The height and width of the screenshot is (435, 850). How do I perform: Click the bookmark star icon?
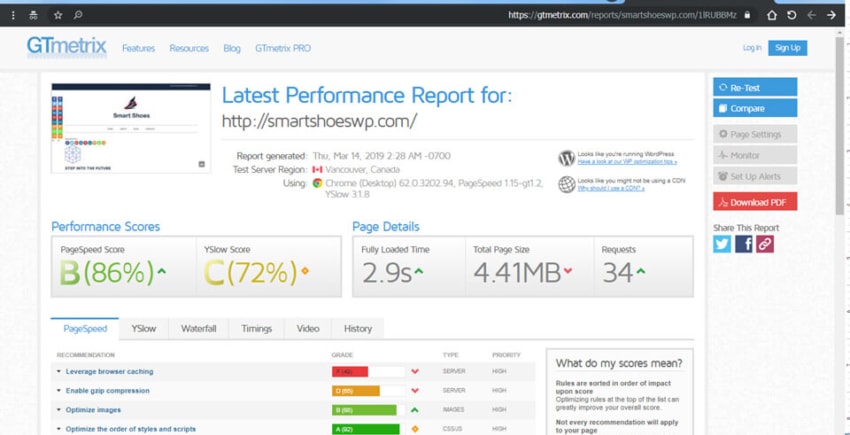pos(58,15)
